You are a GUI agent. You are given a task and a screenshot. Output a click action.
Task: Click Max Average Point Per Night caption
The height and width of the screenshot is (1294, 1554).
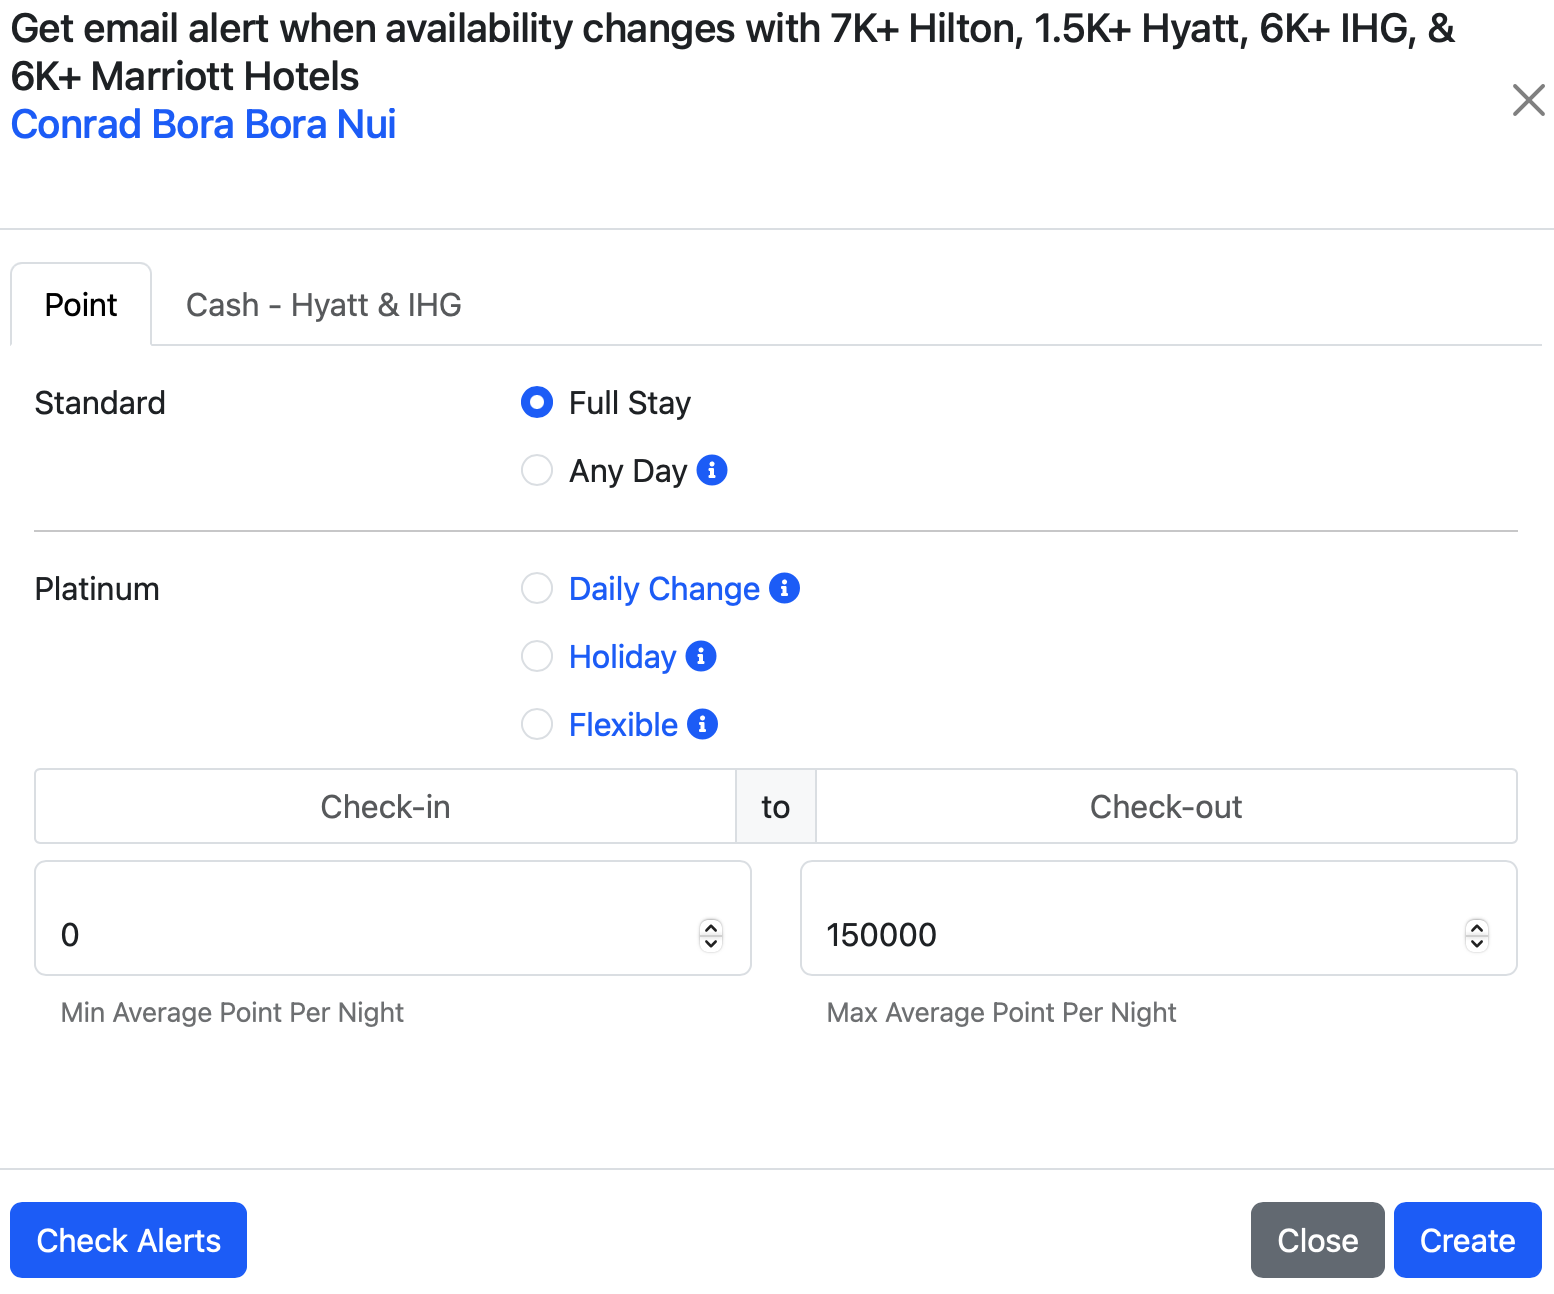point(1001,1013)
